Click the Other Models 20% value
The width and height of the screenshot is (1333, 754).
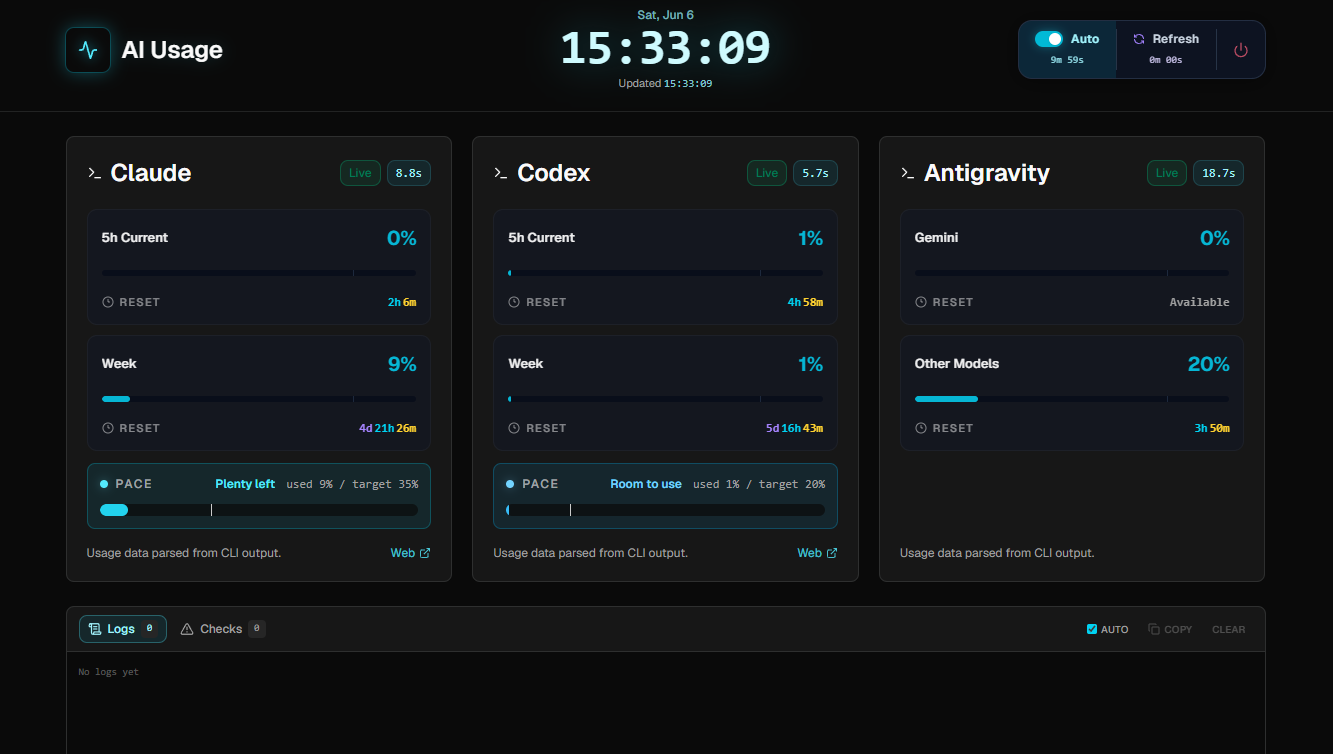pos(1209,364)
